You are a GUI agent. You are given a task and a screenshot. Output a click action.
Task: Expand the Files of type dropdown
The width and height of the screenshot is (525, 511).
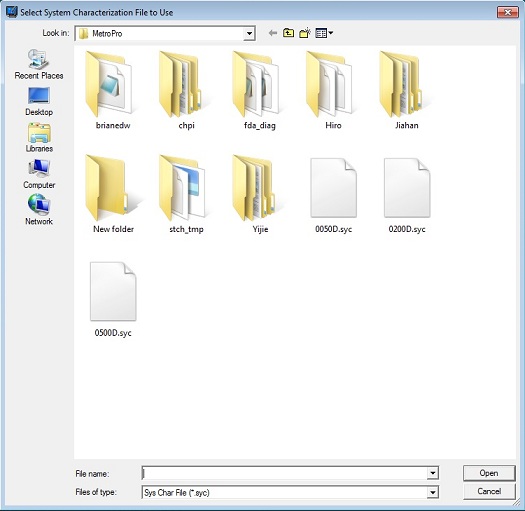pyautogui.click(x=433, y=492)
